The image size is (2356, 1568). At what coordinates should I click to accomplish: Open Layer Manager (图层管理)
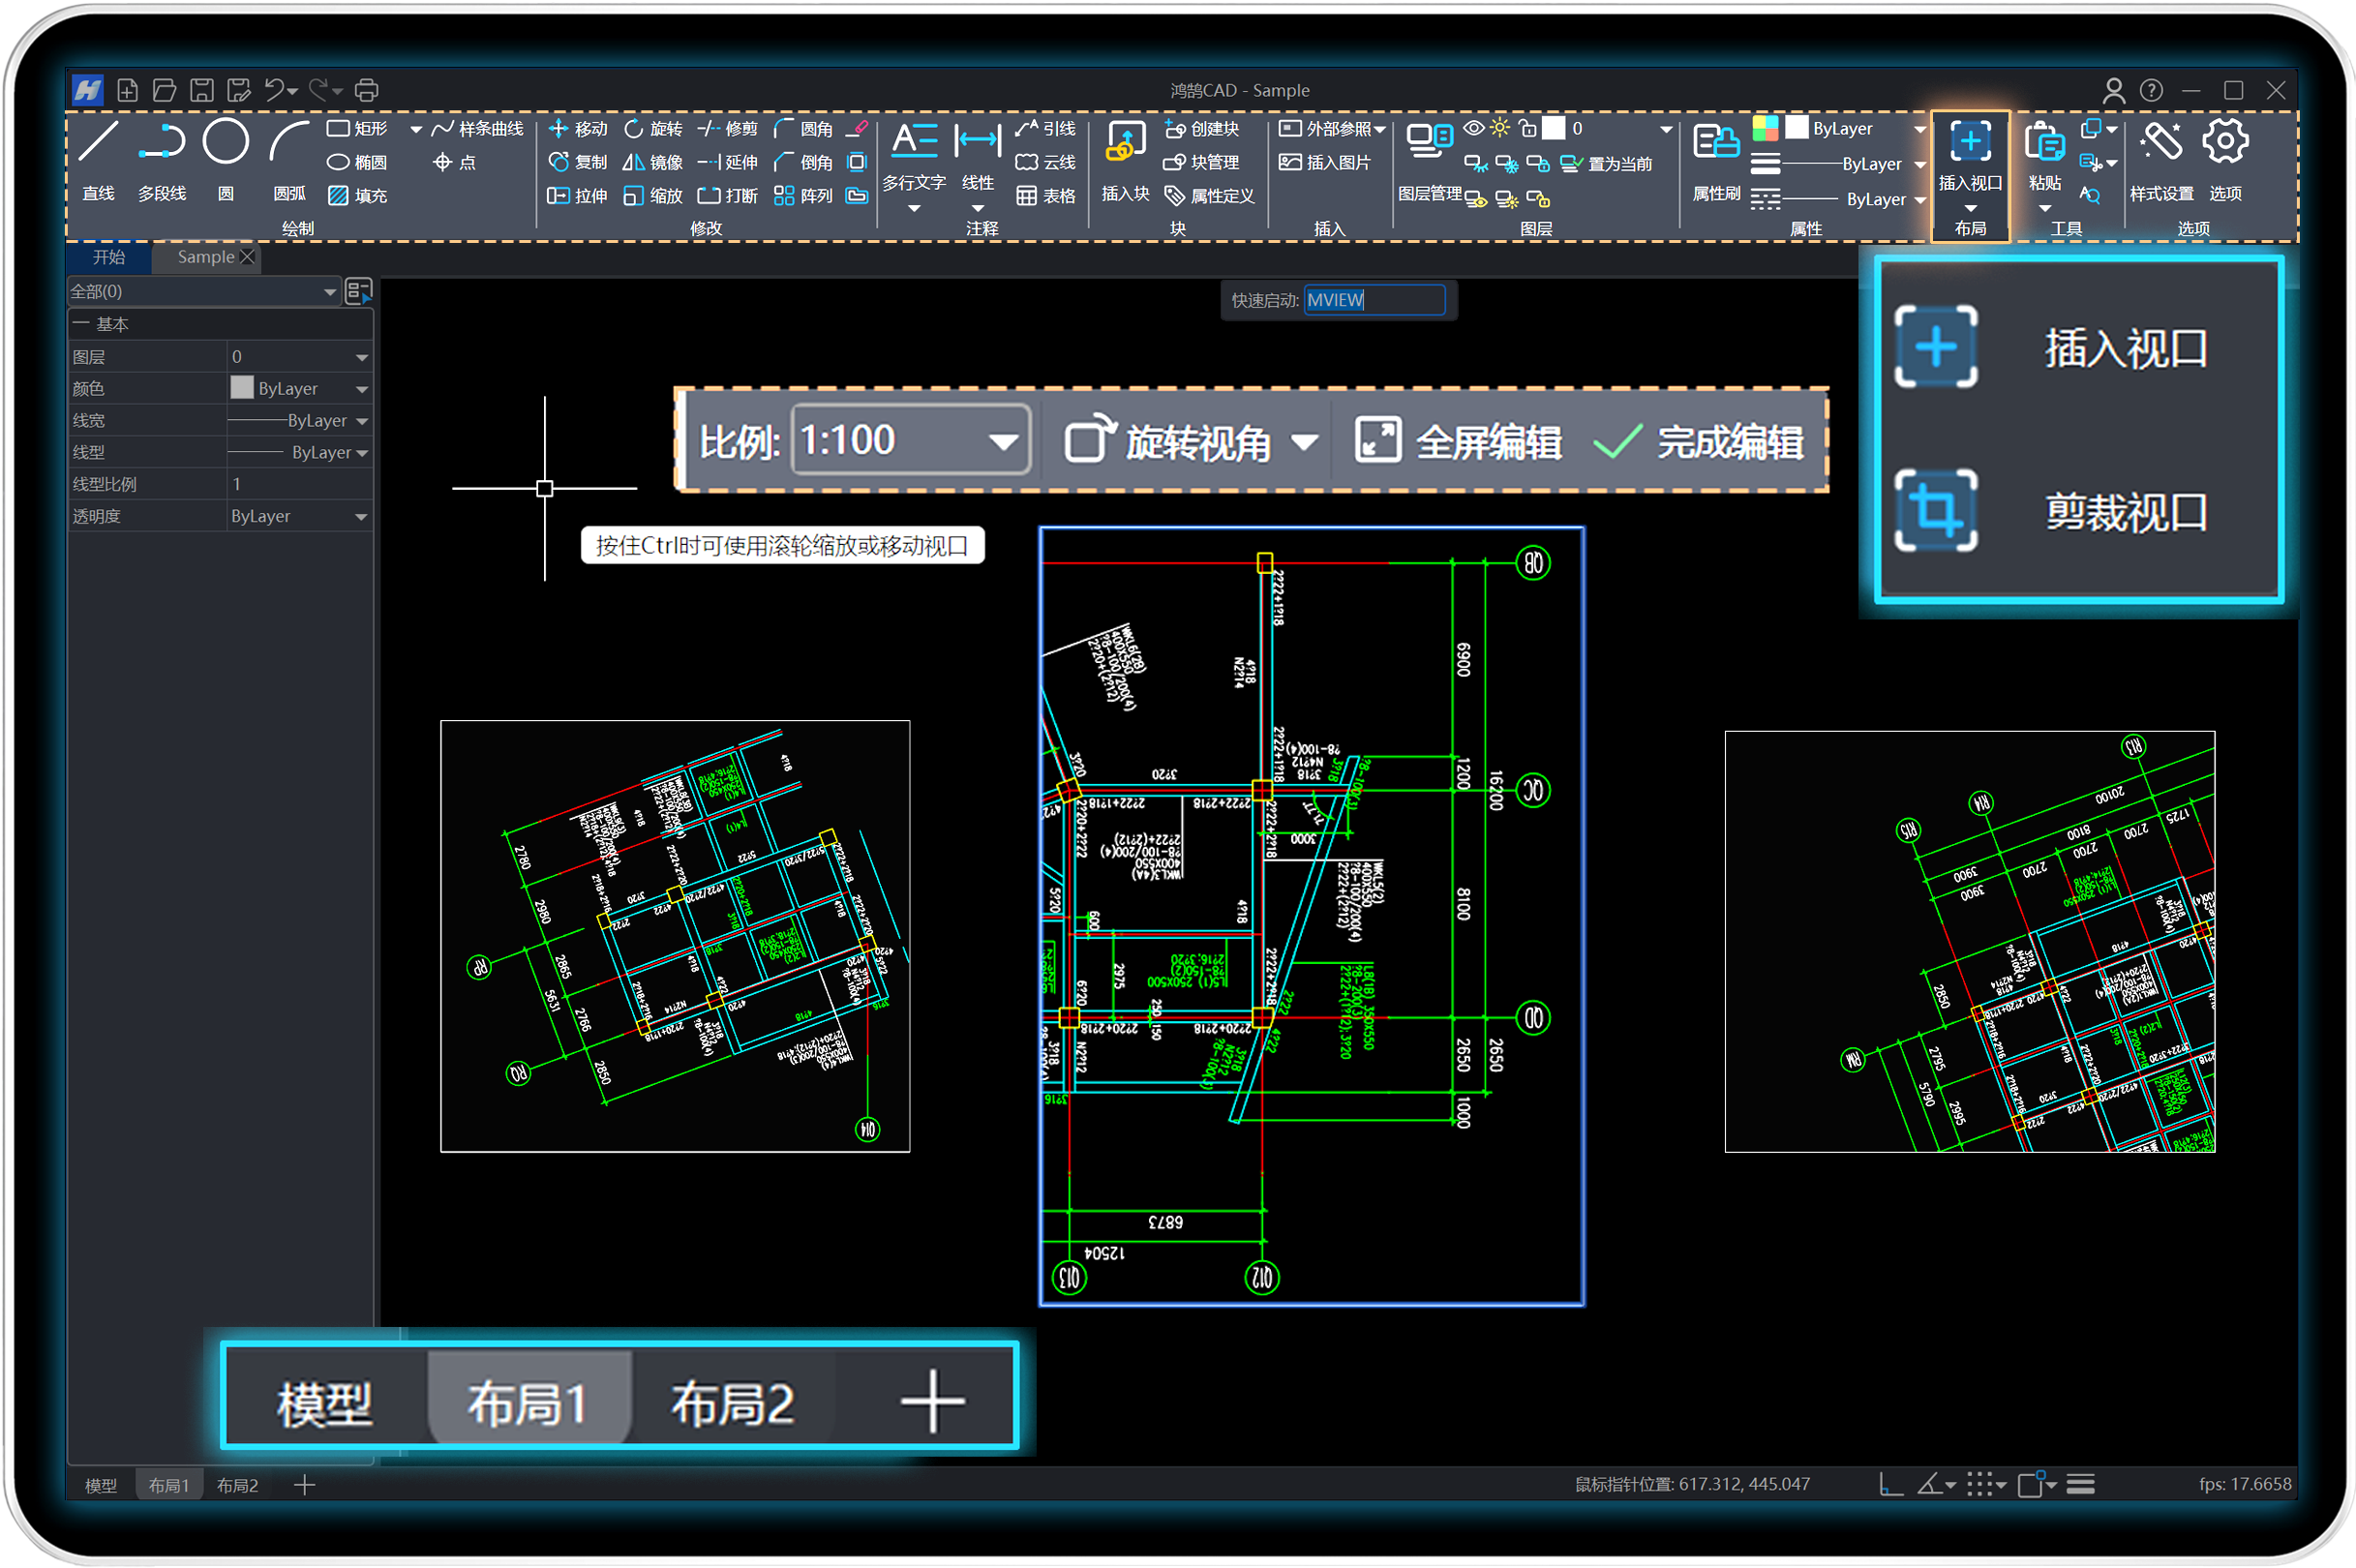coord(1428,141)
